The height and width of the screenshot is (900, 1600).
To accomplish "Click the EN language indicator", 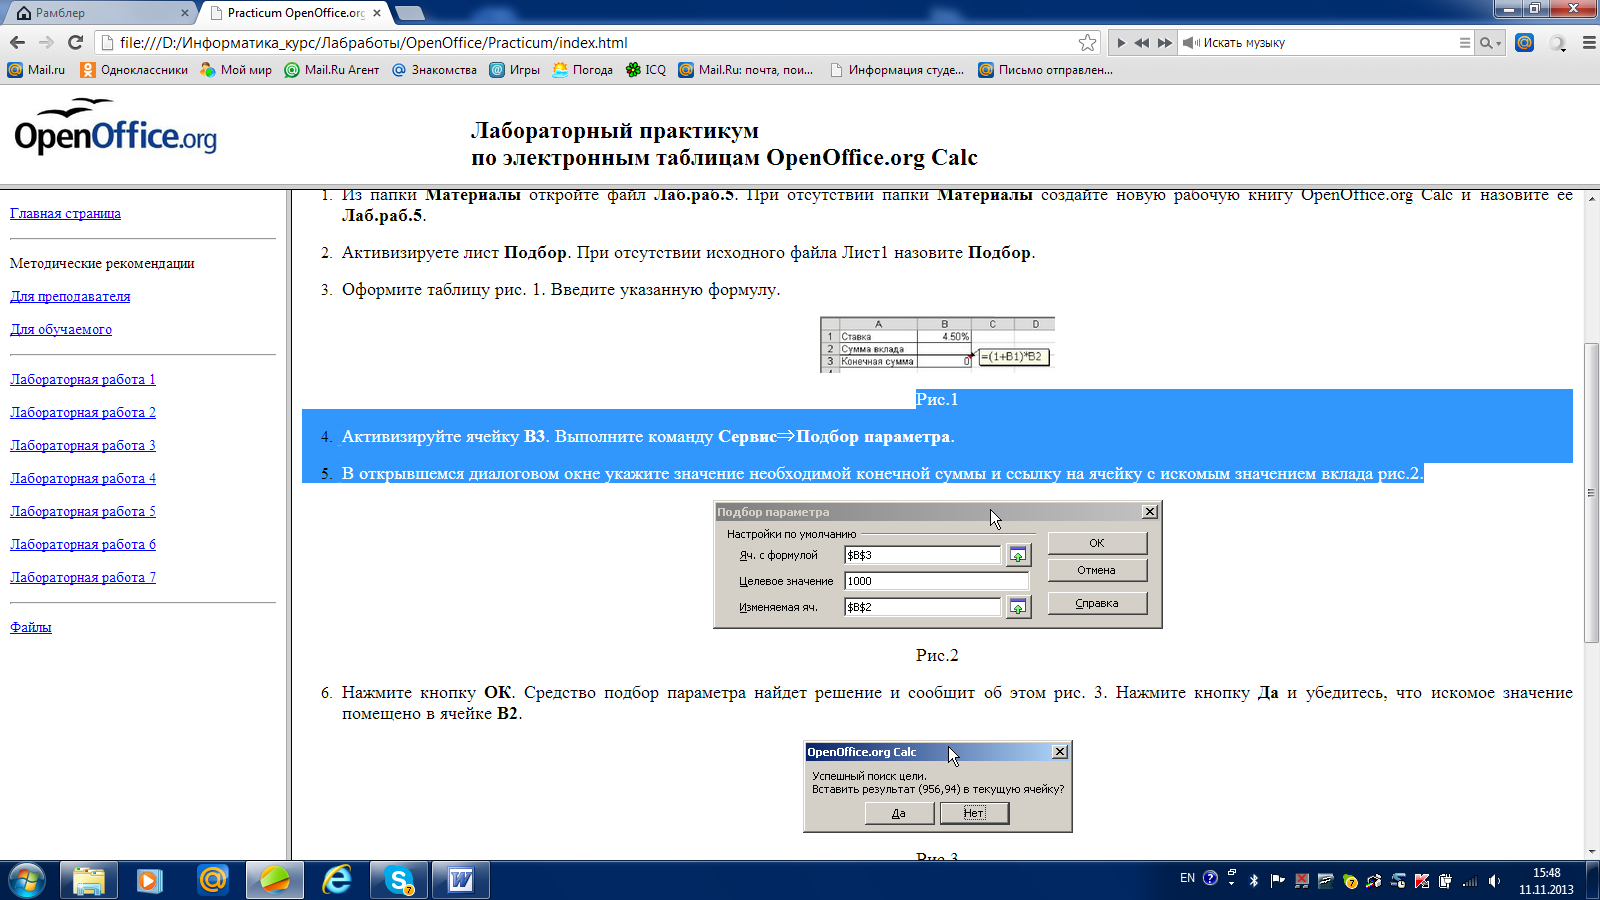I will [1187, 878].
